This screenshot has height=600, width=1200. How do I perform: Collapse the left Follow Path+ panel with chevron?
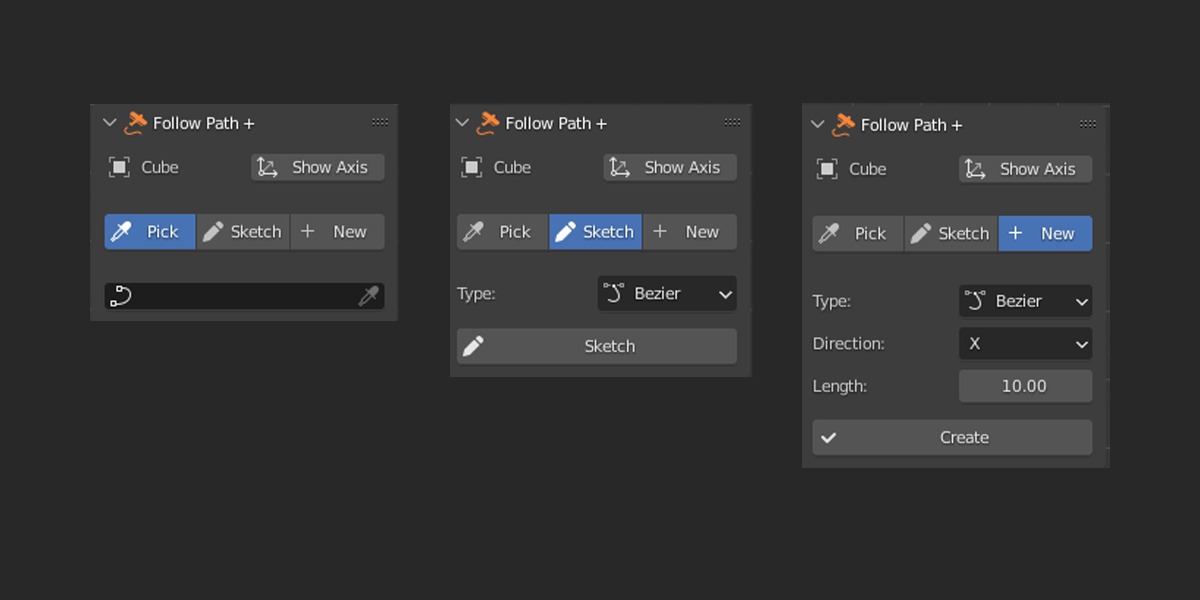(x=110, y=123)
